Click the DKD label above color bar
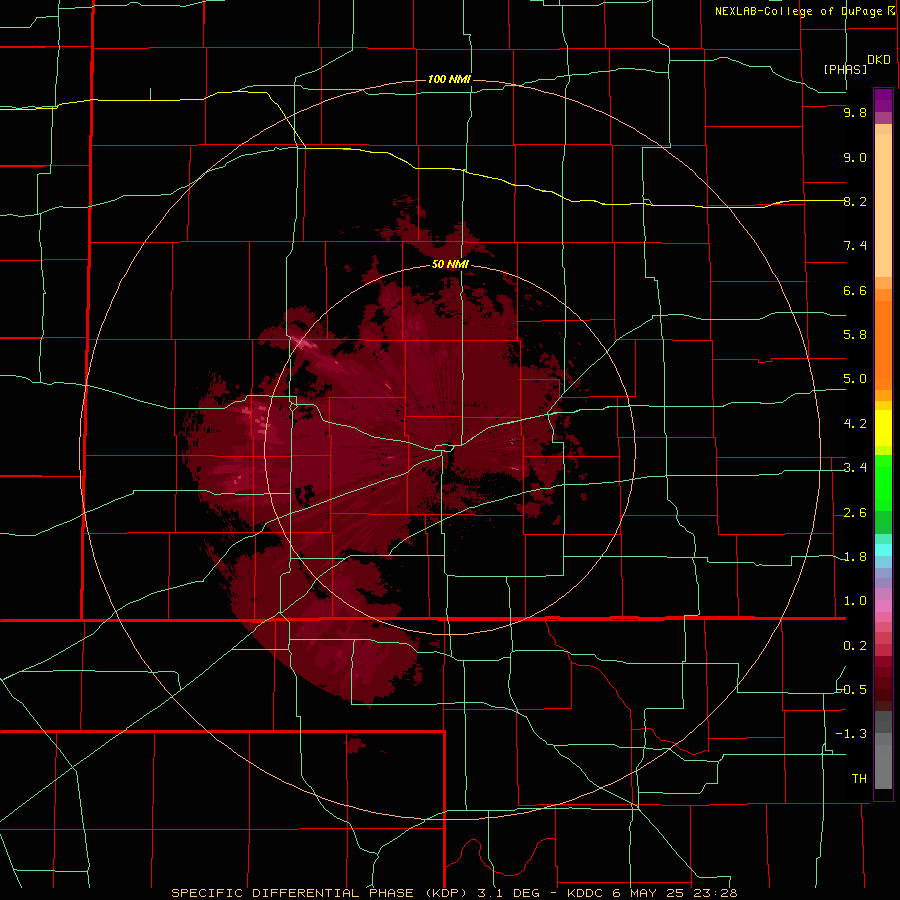This screenshot has height=900, width=900. pyautogui.click(x=878, y=60)
